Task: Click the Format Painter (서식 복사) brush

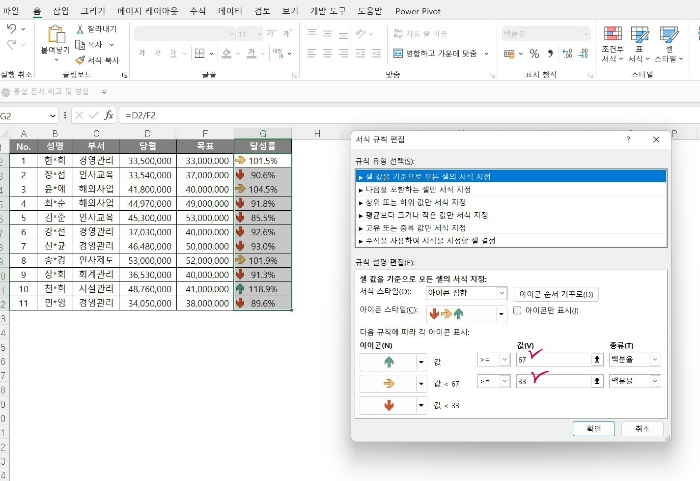Action: pyautogui.click(x=80, y=60)
